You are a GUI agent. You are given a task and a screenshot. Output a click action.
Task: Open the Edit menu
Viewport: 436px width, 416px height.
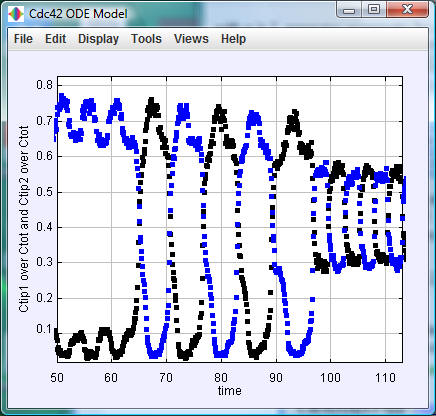[x=55, y=39]
